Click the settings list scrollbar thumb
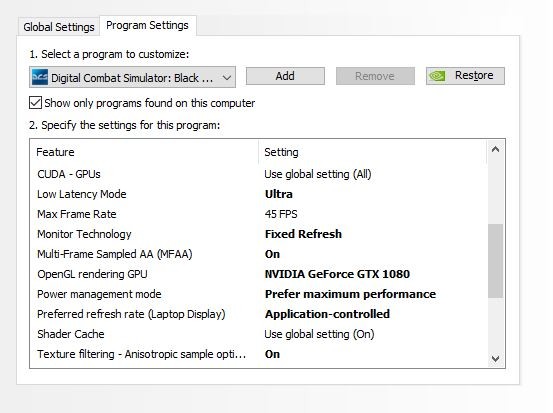The image size is (553, 413). (495, 261)
